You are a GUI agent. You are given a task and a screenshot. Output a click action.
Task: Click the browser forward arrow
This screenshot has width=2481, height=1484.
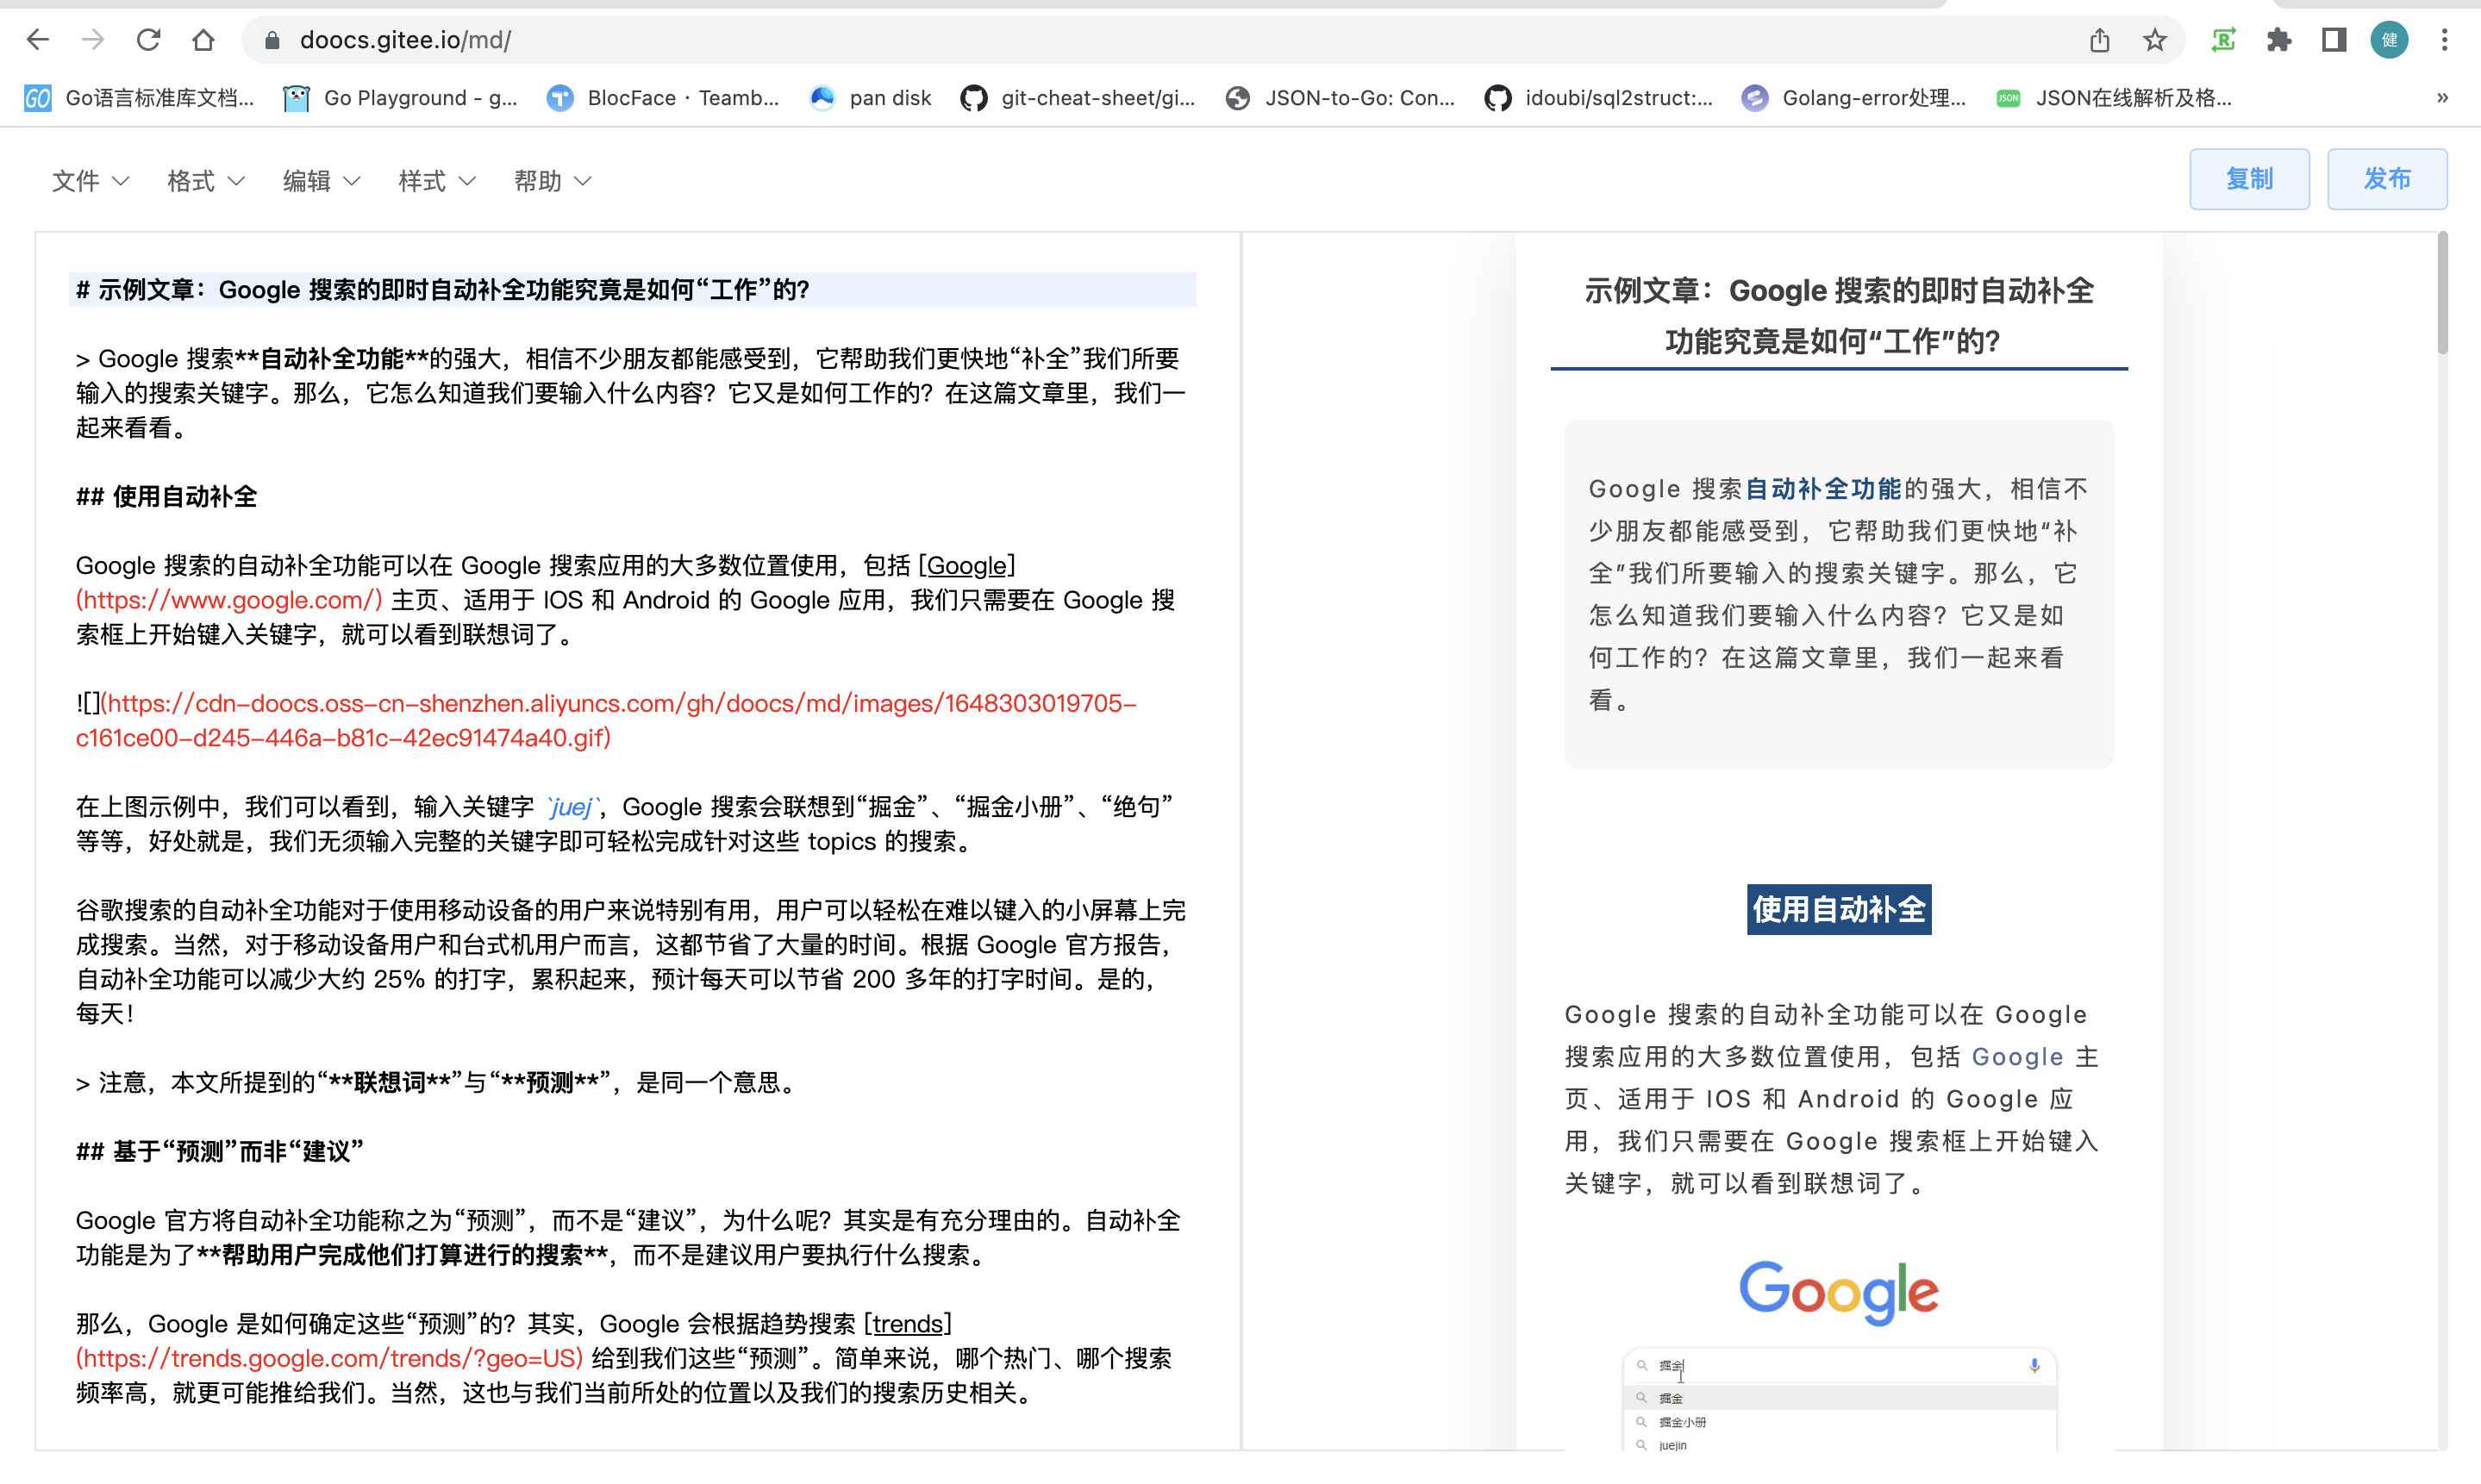click(93, 40)
